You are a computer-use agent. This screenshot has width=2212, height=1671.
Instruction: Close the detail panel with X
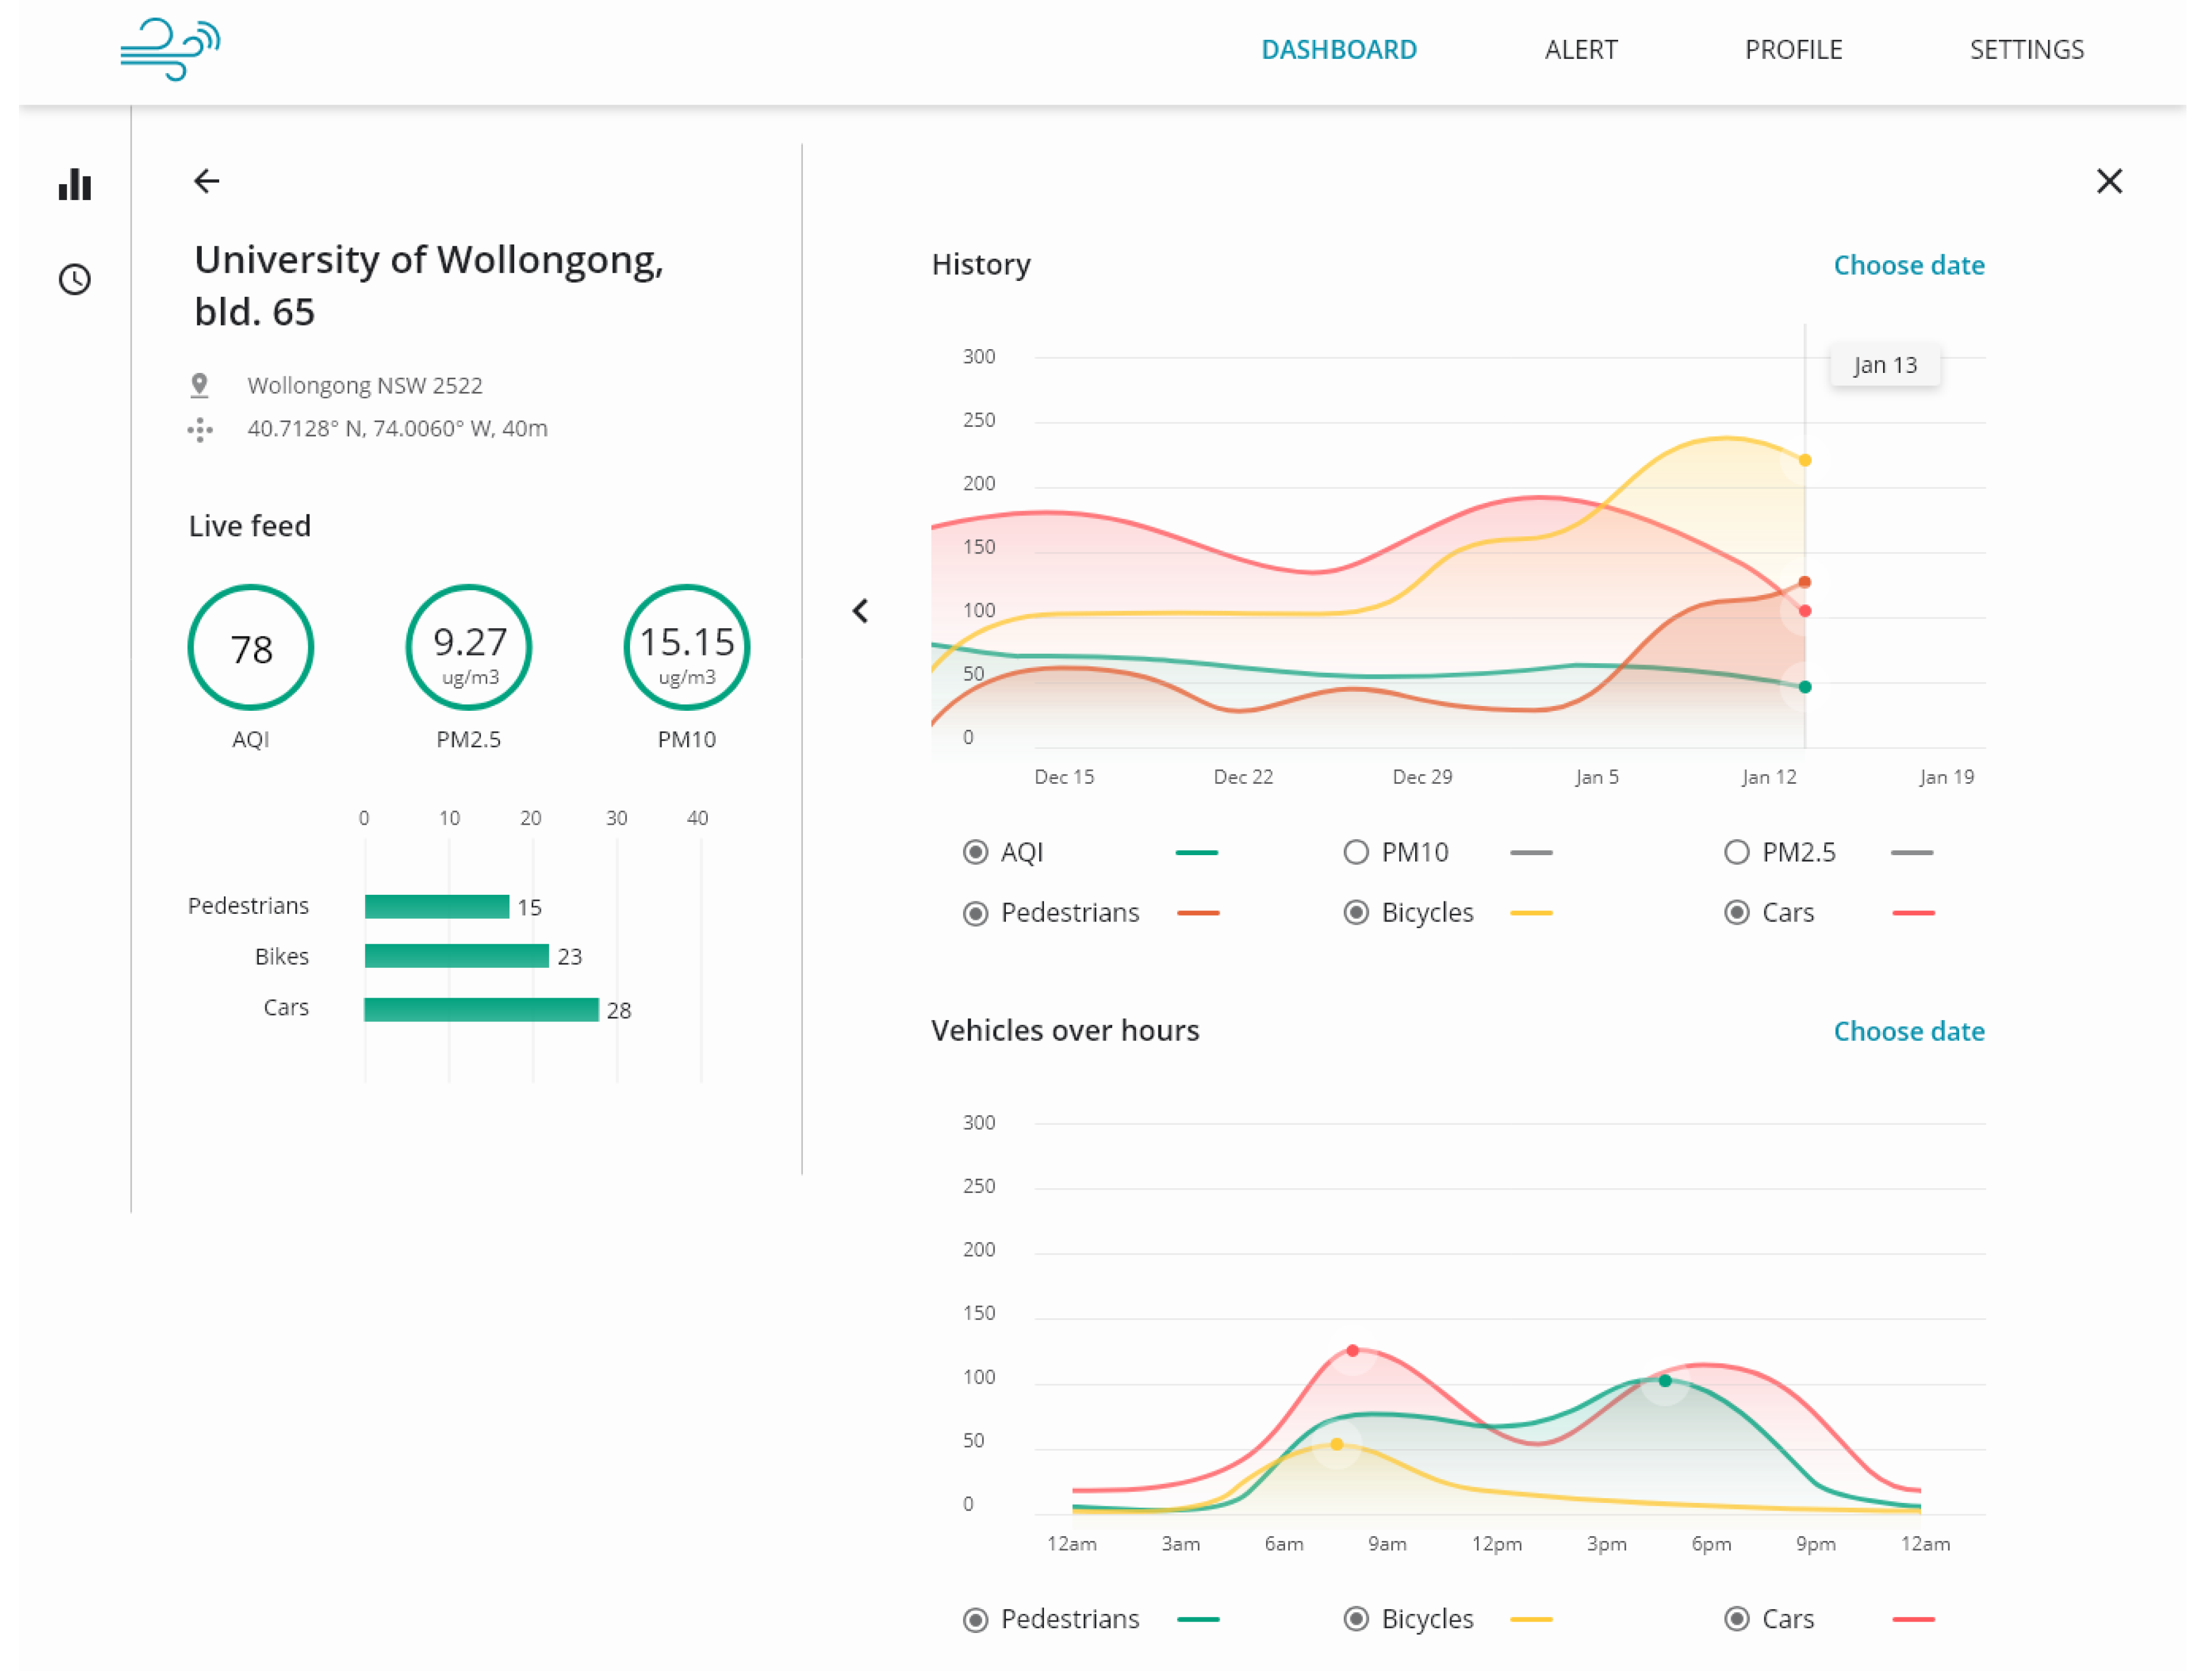[2109, 181]
